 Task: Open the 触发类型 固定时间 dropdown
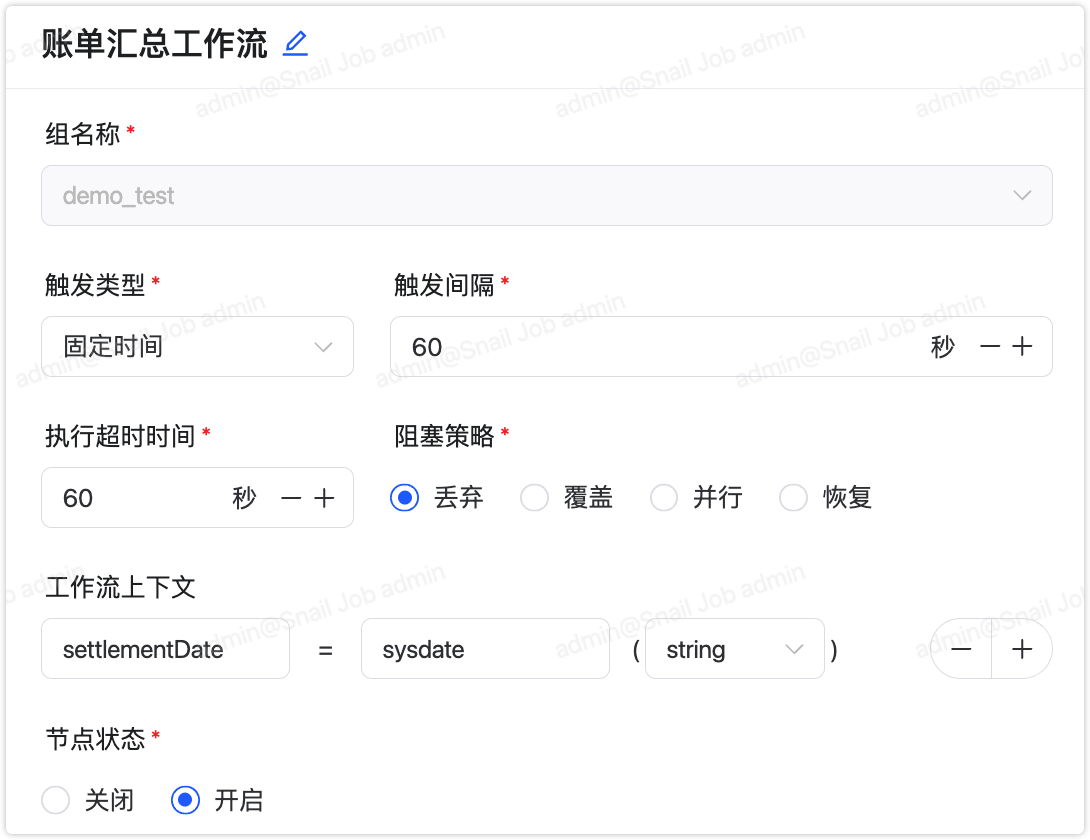coord(197,347)
